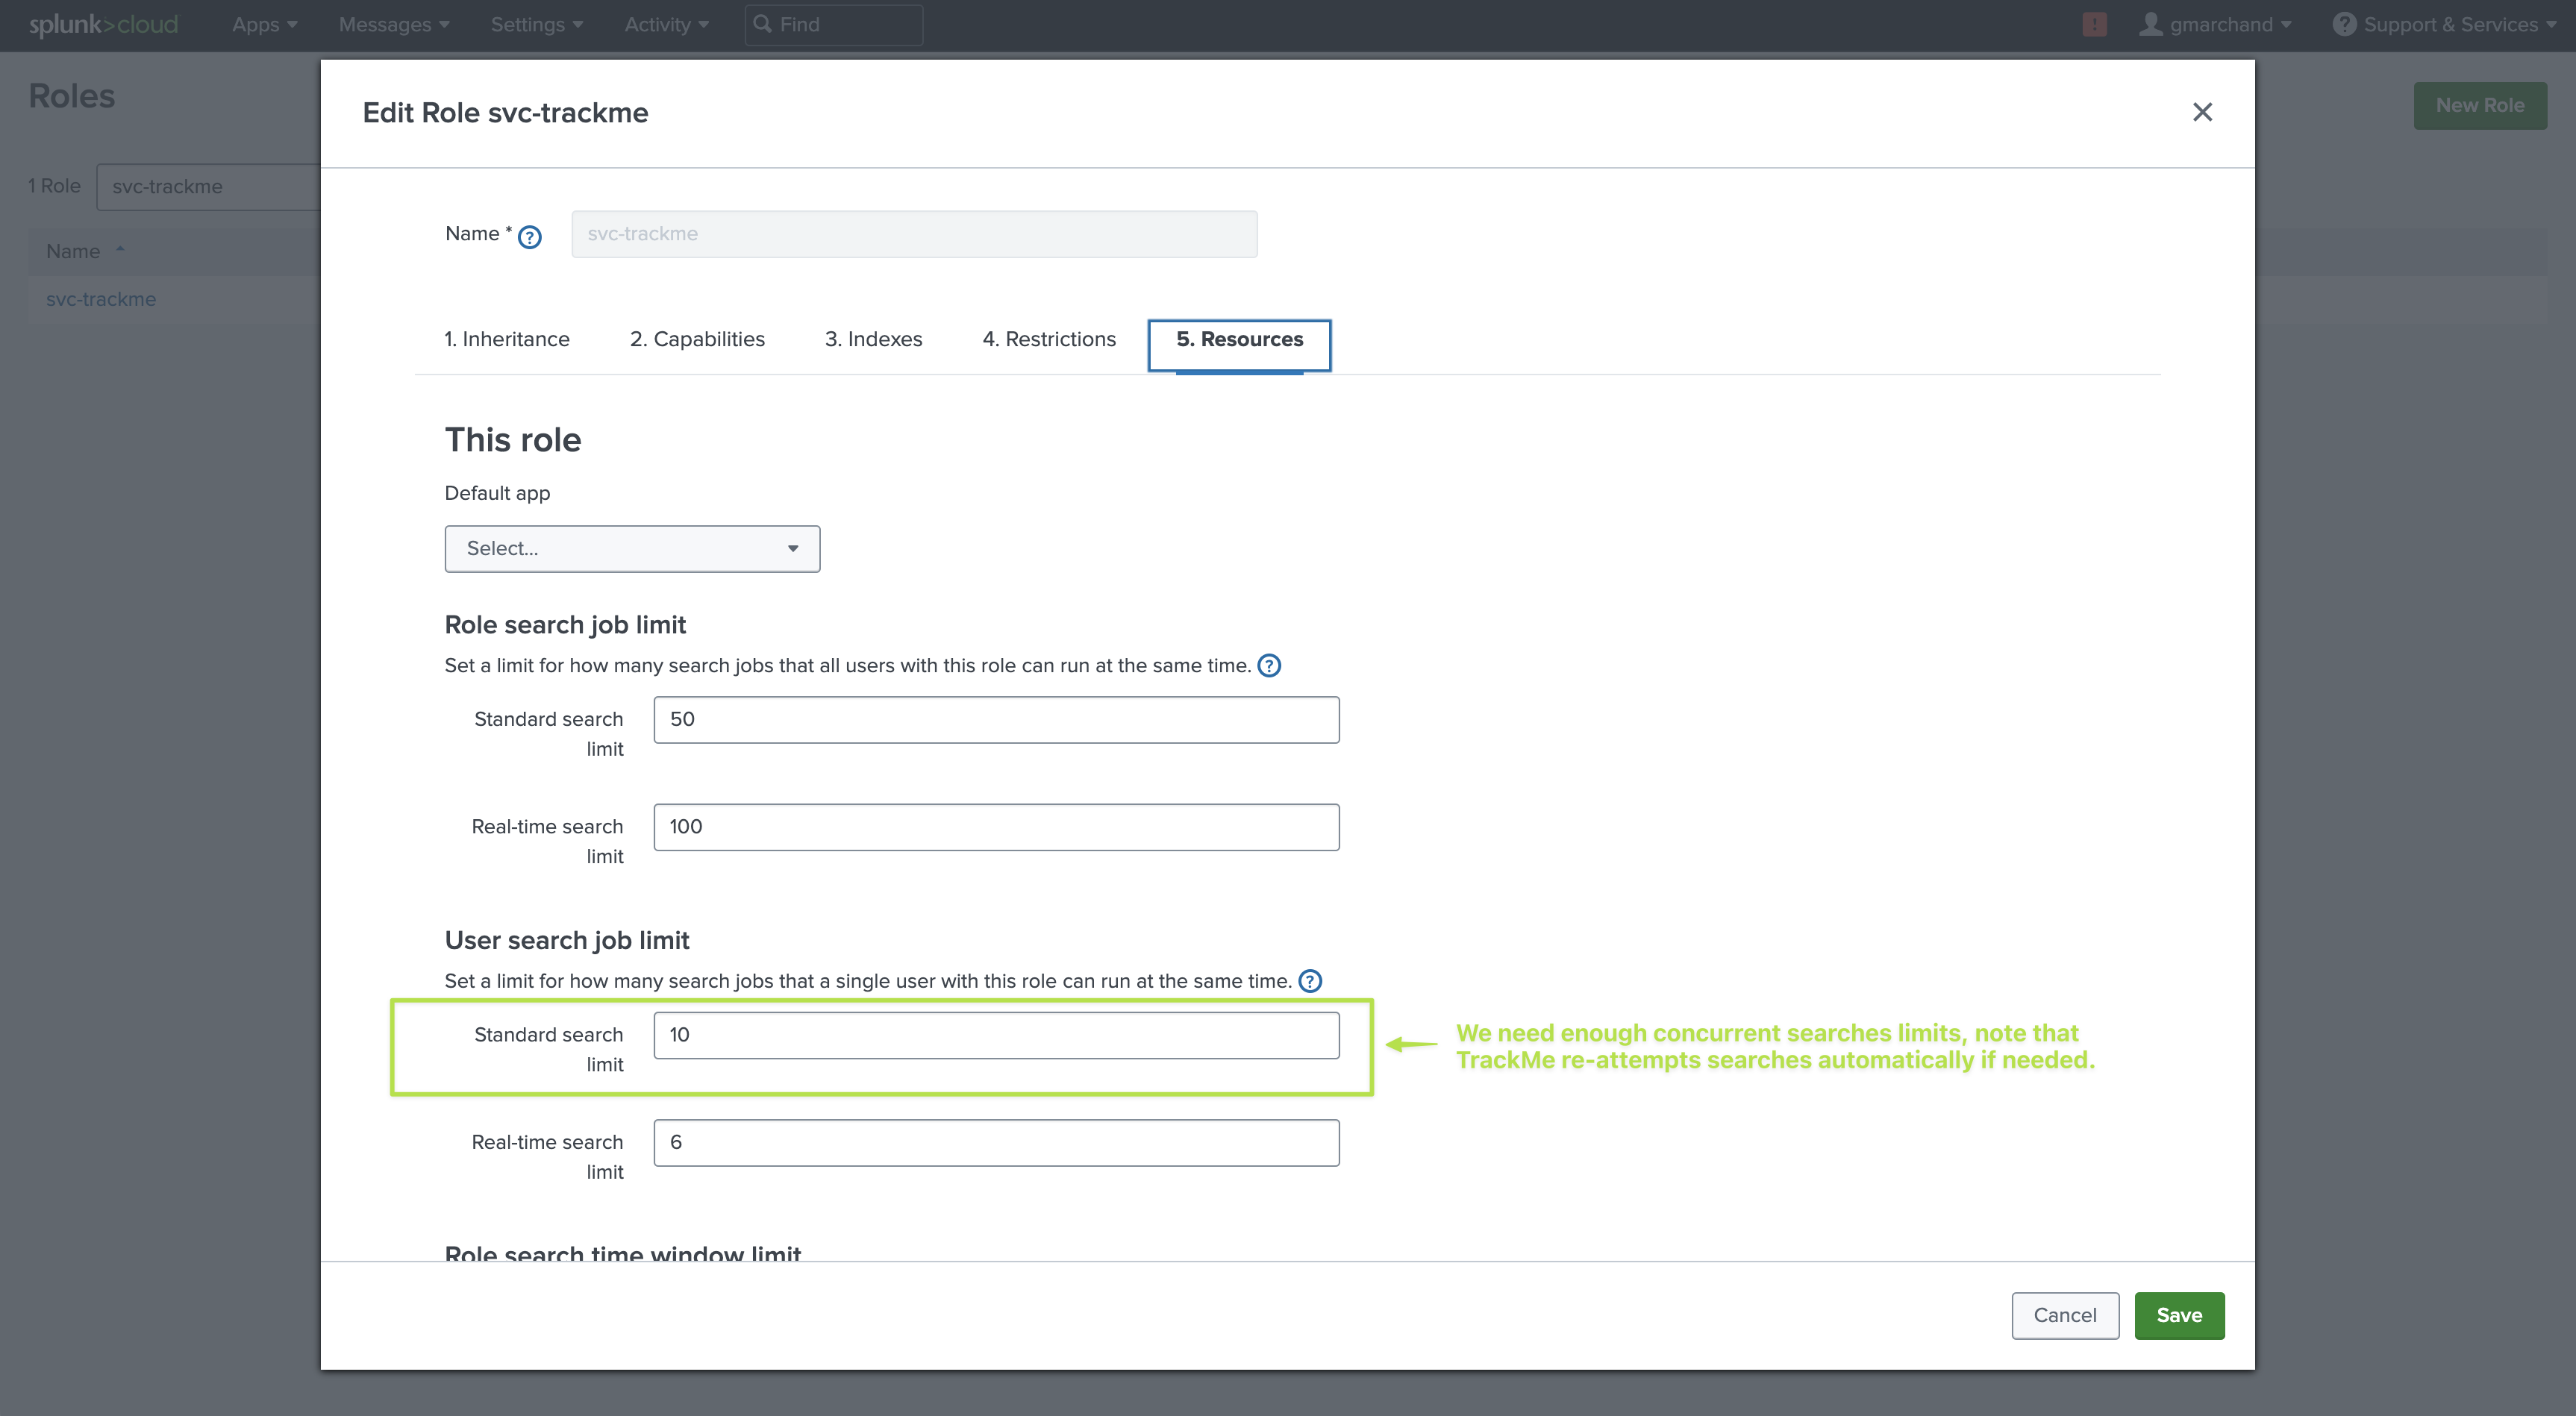Go to the 4. Restrictions tab
Screen dimensions: 2576x1416
pyautogui.click(x=1048, y=339)
